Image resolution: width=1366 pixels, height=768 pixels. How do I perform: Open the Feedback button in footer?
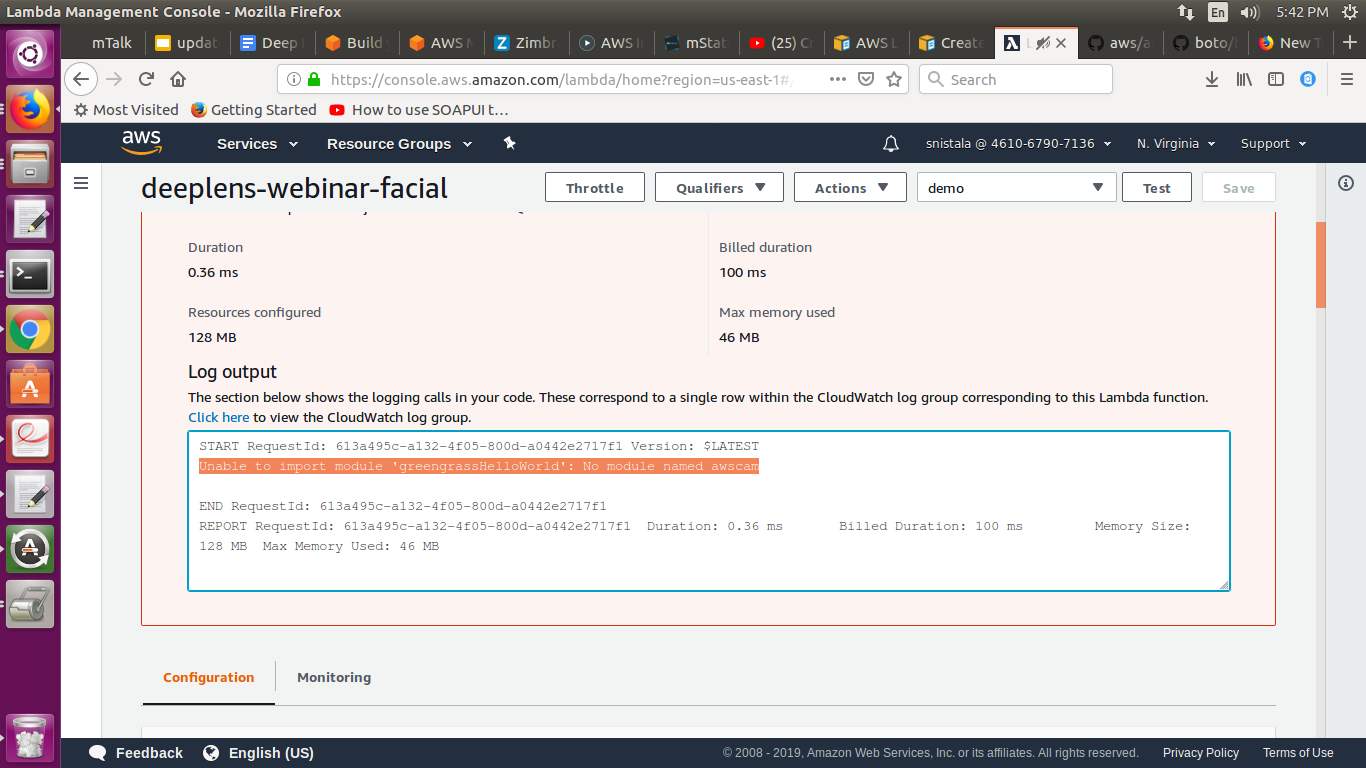(136, 753)
